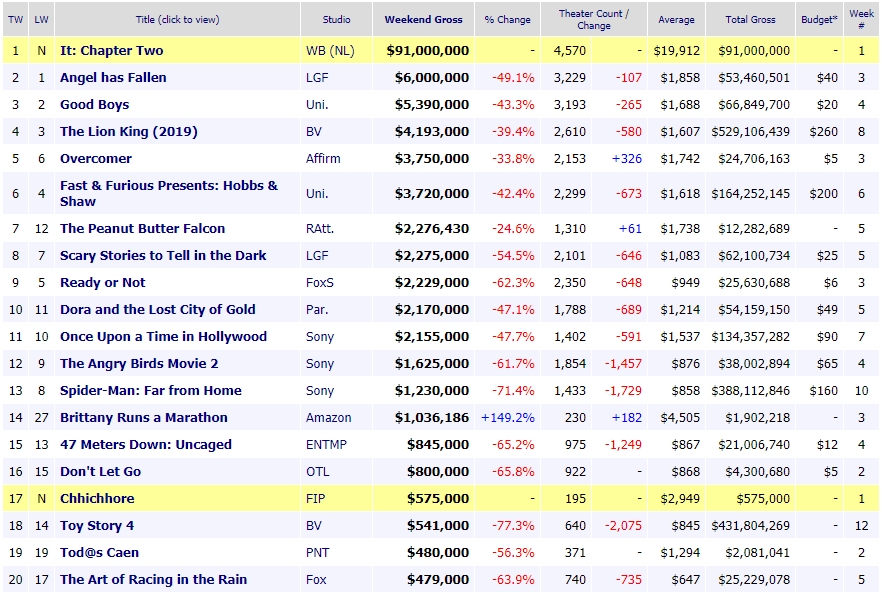Sort by the Studio column header
The height and width of the screenshot is (597, 882).
tap(336, 20)
